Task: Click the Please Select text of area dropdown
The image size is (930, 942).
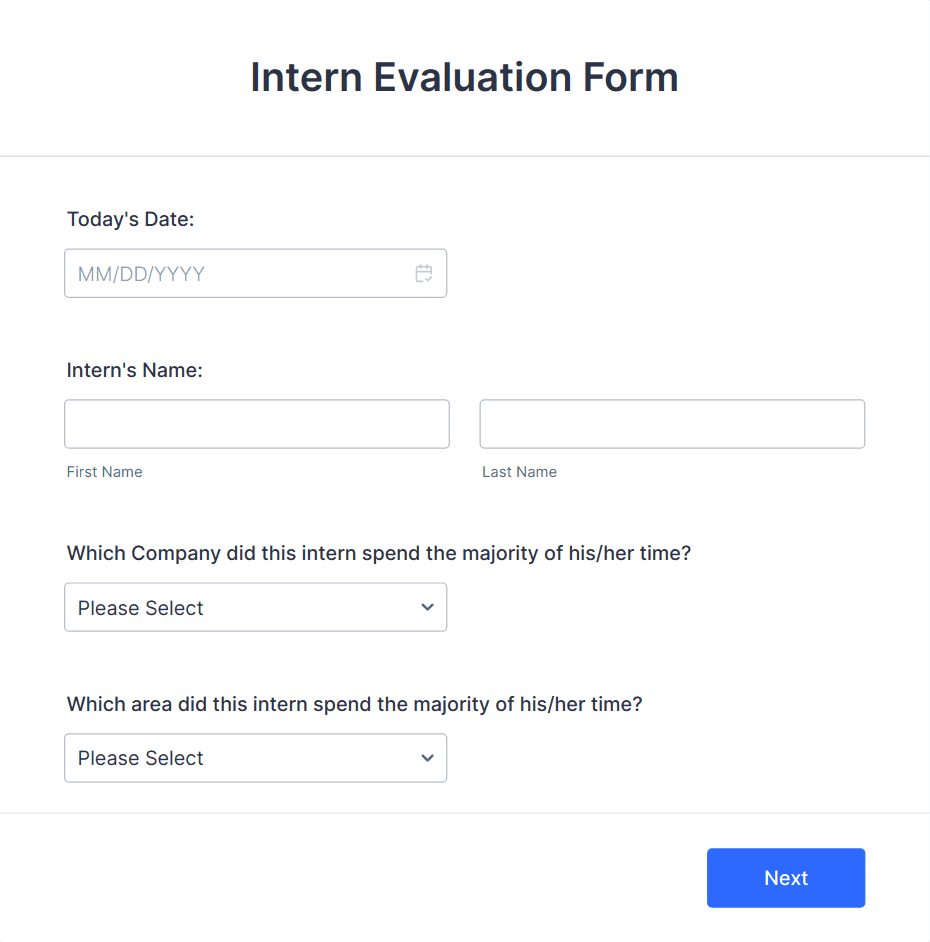Action: click(140, 758)
